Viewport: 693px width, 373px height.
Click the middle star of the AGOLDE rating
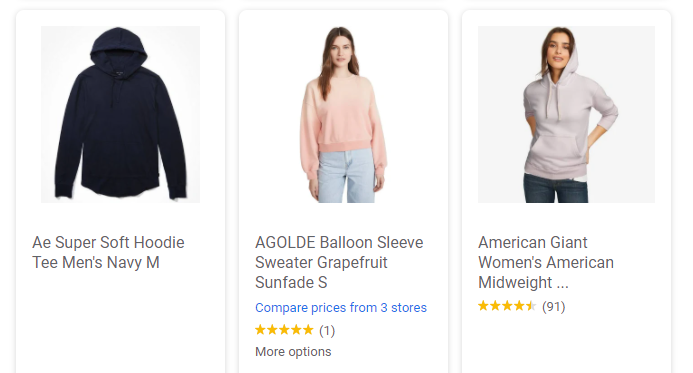(284, 330)
